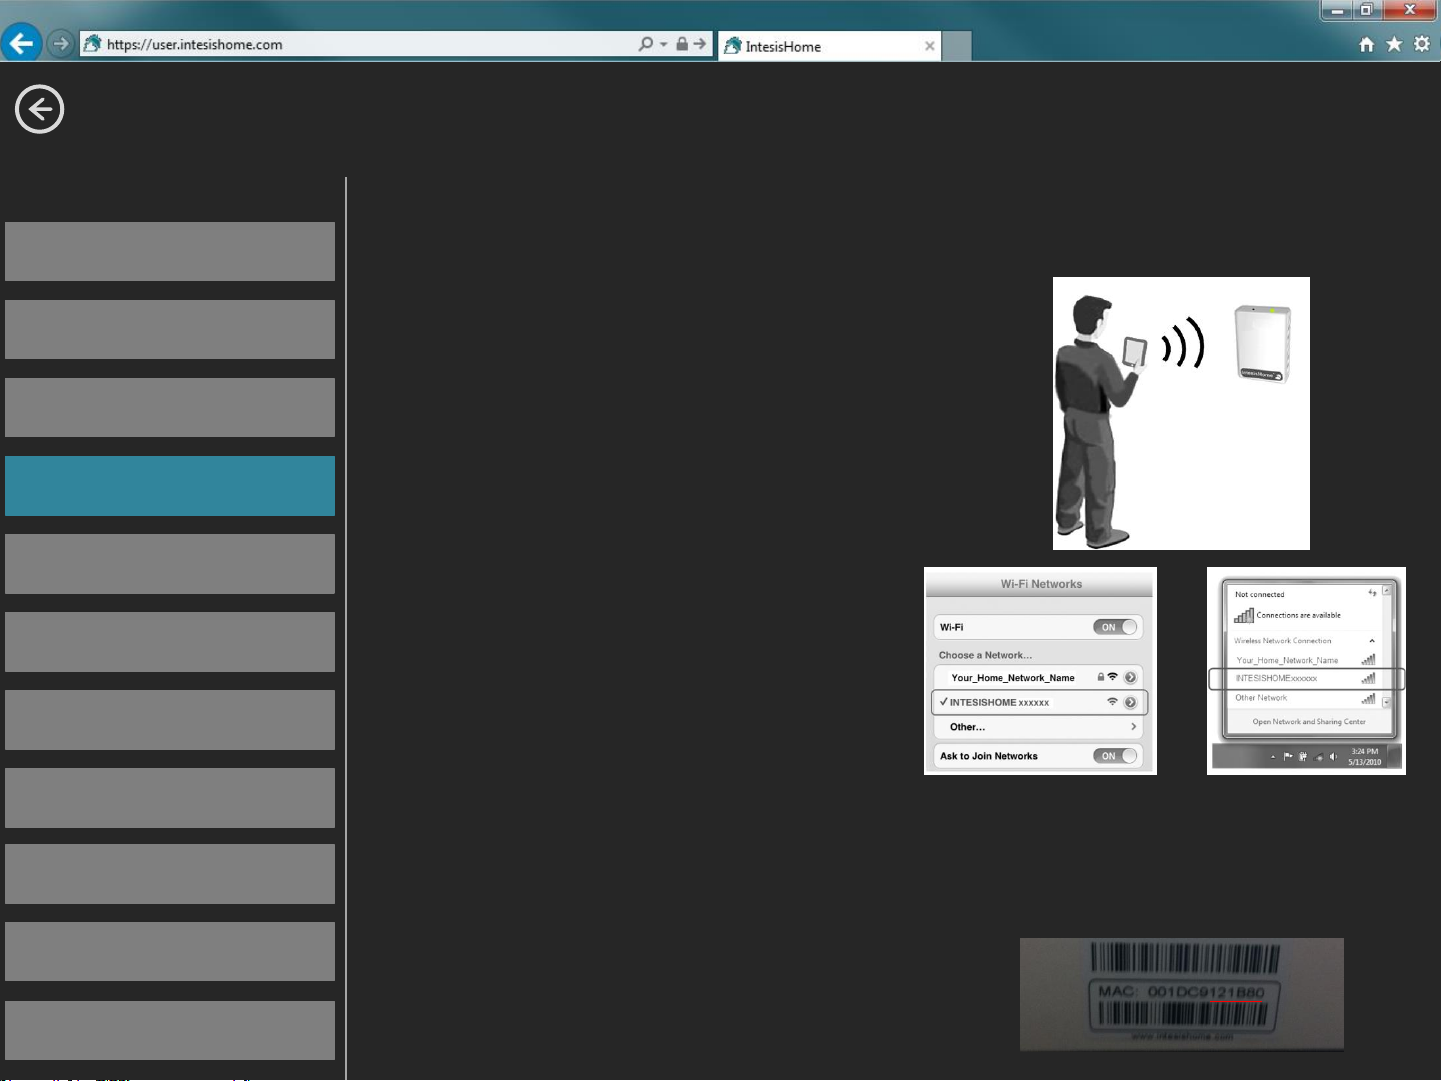
Task: Close the IntesisHome tab
Action: 930,46
